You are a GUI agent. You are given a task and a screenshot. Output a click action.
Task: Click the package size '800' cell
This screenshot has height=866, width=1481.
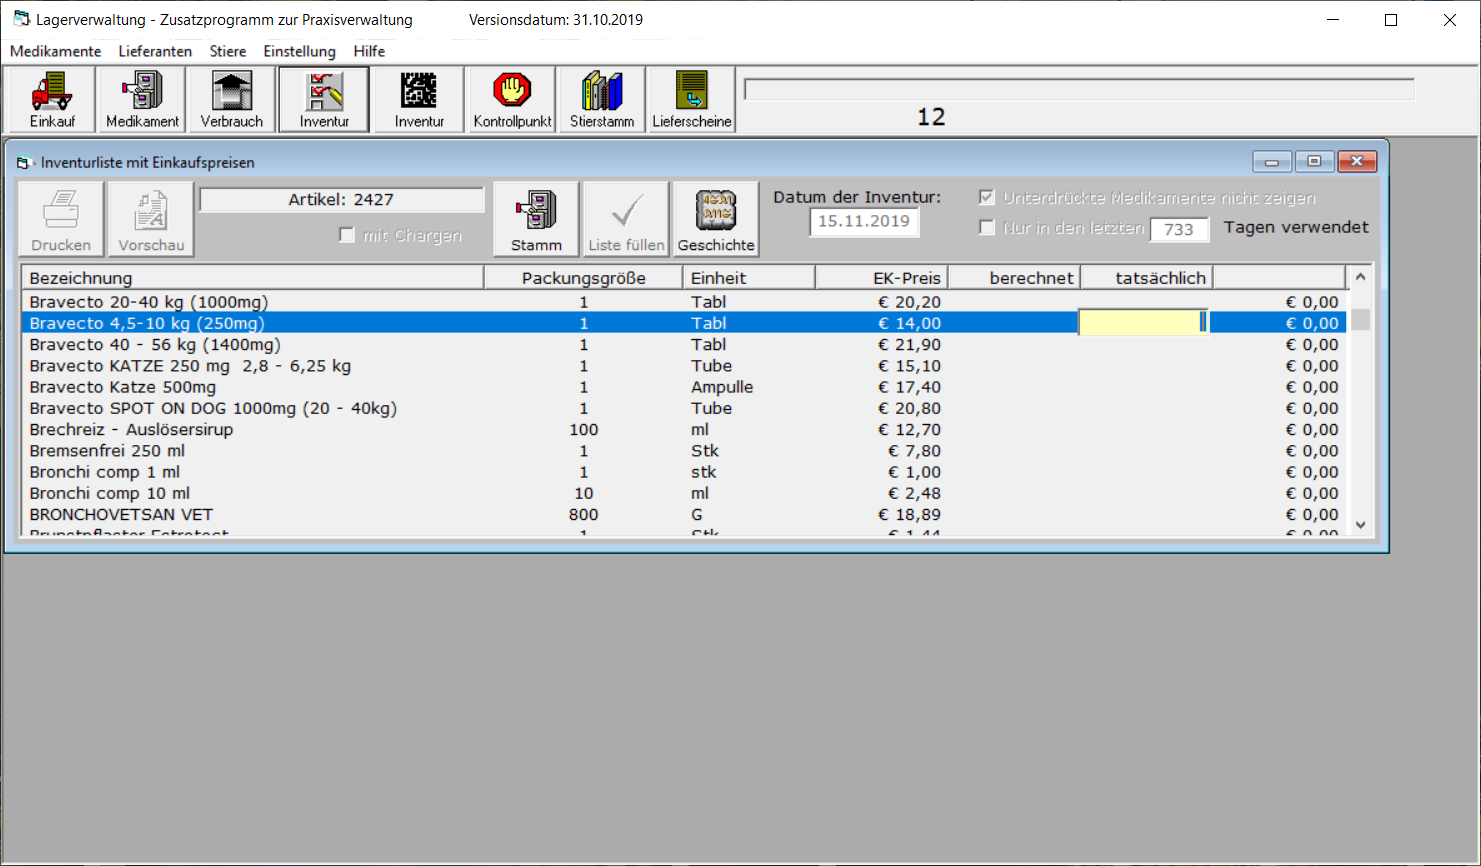click(x=584, y=515)
